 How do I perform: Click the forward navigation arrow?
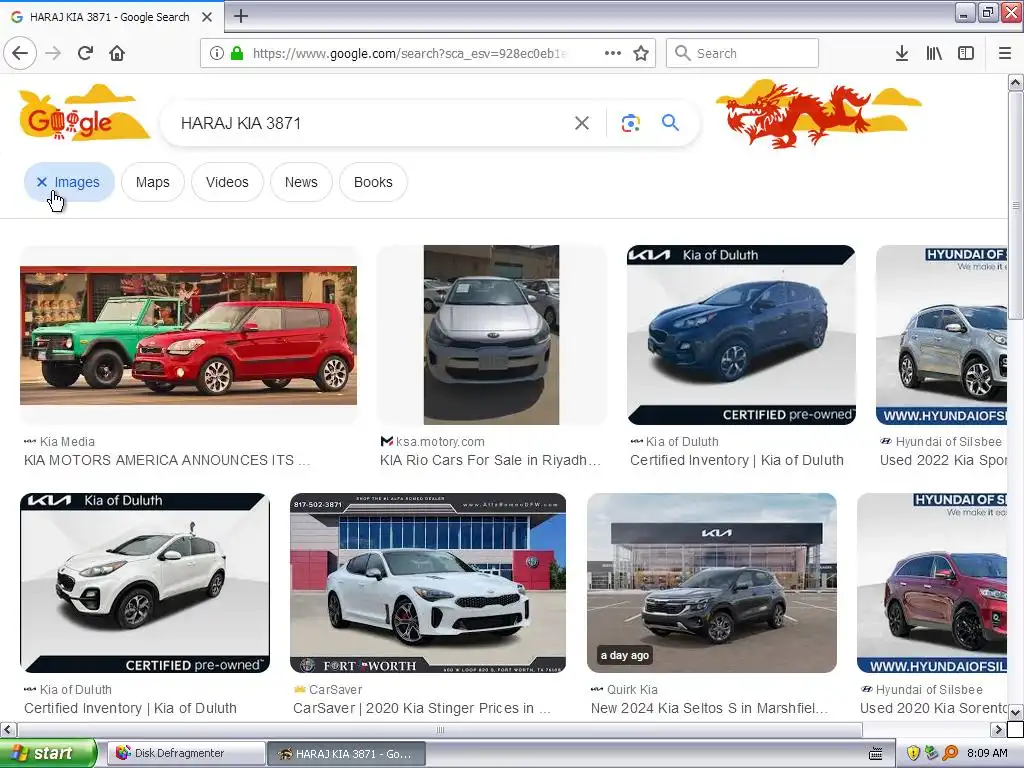(x=53, y=53)
